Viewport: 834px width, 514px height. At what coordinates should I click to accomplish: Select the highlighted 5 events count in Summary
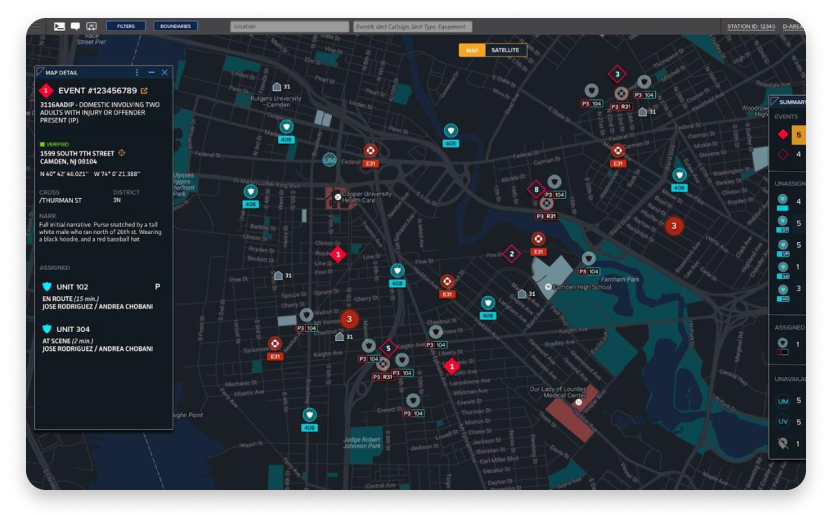coord(798,135)
